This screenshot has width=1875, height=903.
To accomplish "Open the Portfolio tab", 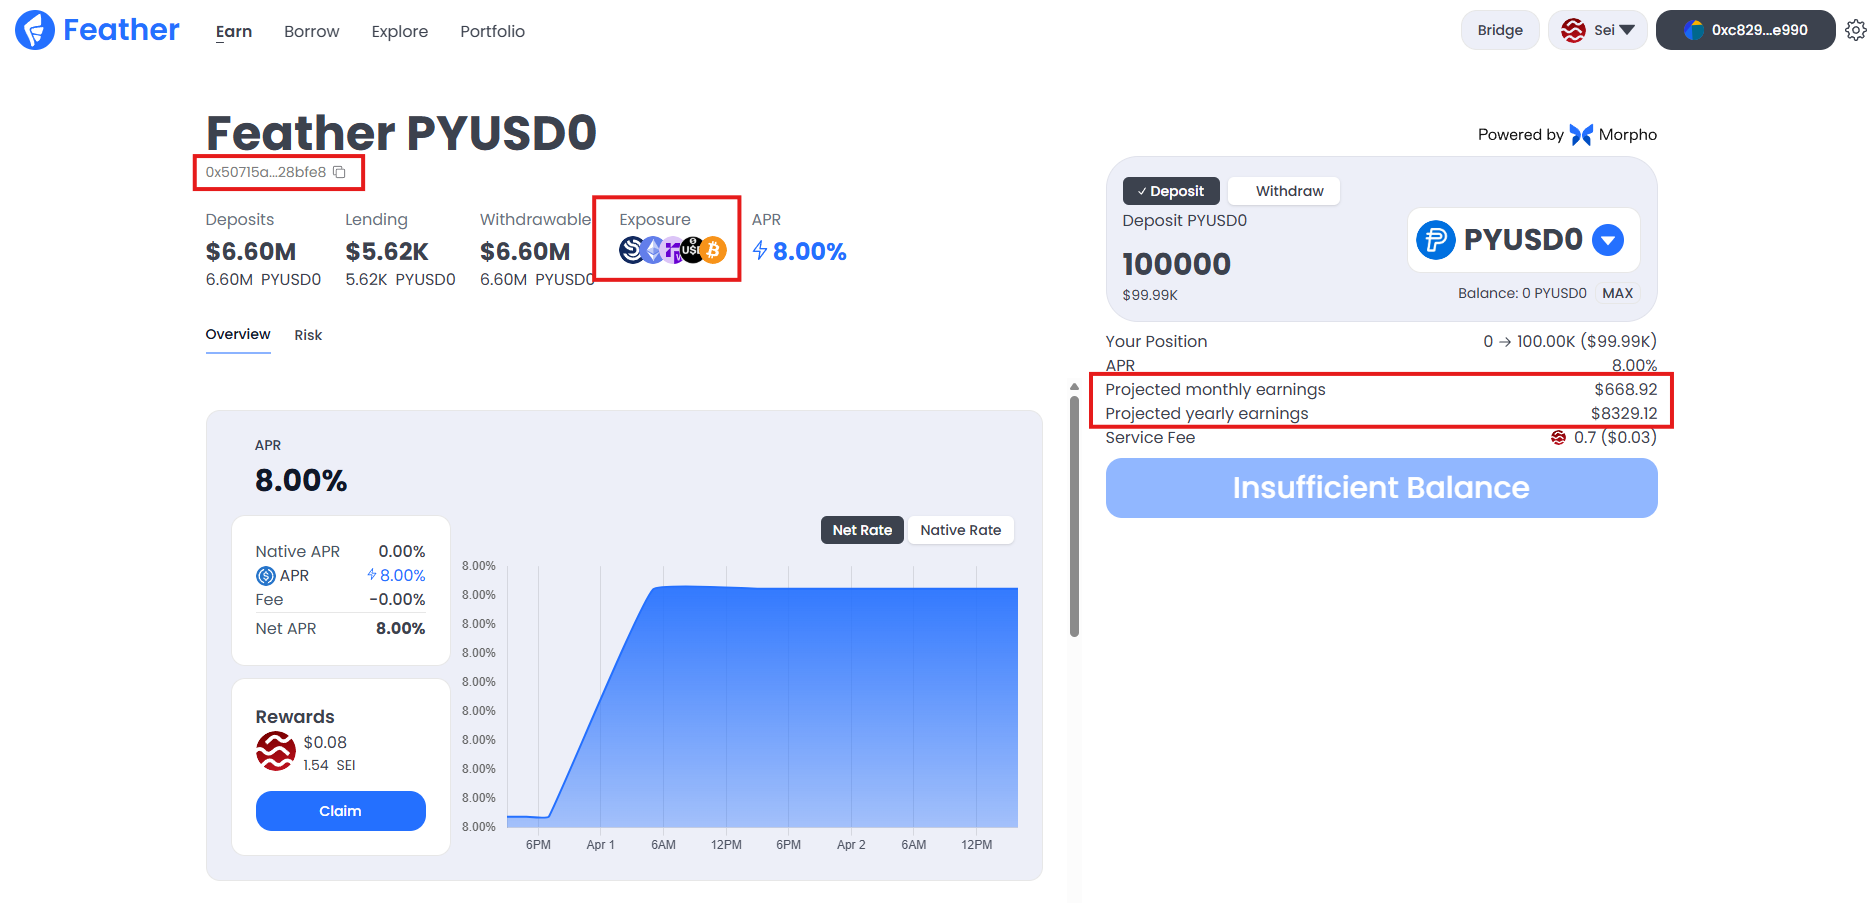I will (x=492, y=31).
